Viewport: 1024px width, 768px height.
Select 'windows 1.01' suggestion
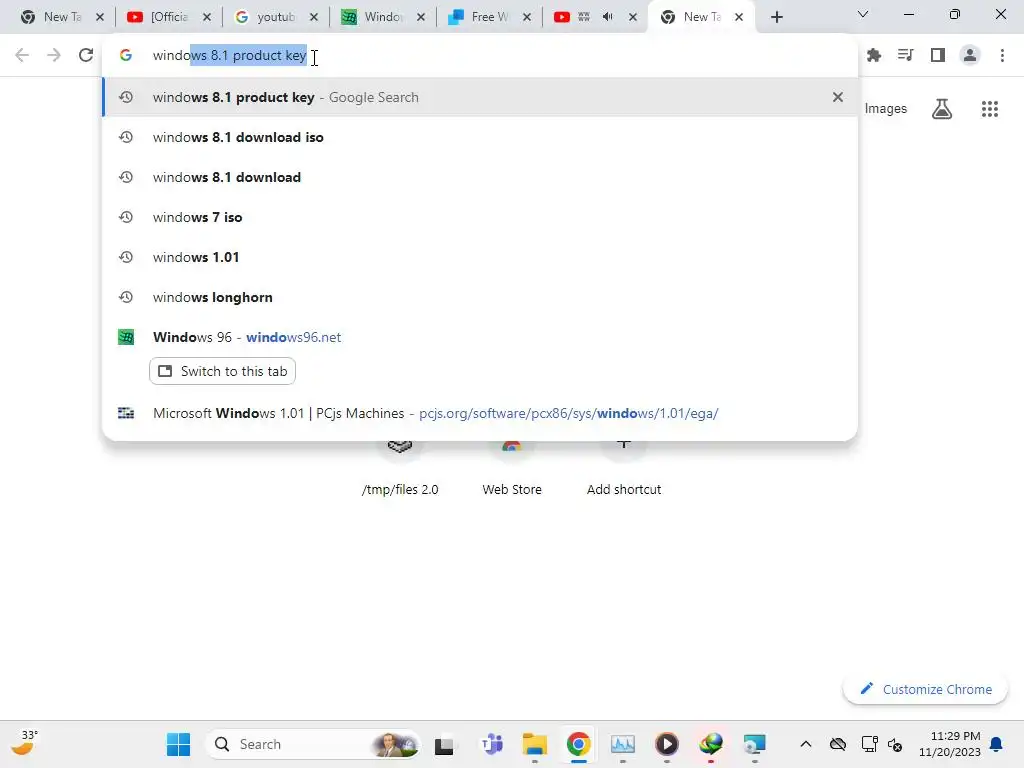point(480,257)
